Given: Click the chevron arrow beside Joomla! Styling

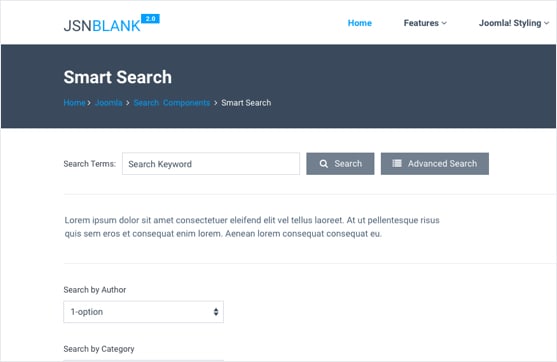Looking at the screenshot, I should (546, 23).
